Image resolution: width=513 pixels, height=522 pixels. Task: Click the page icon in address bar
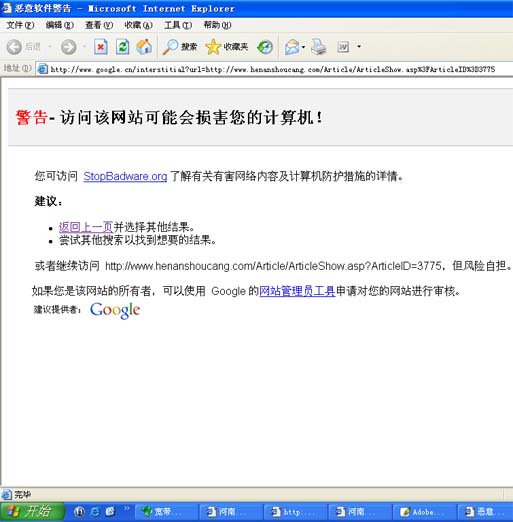43,69
